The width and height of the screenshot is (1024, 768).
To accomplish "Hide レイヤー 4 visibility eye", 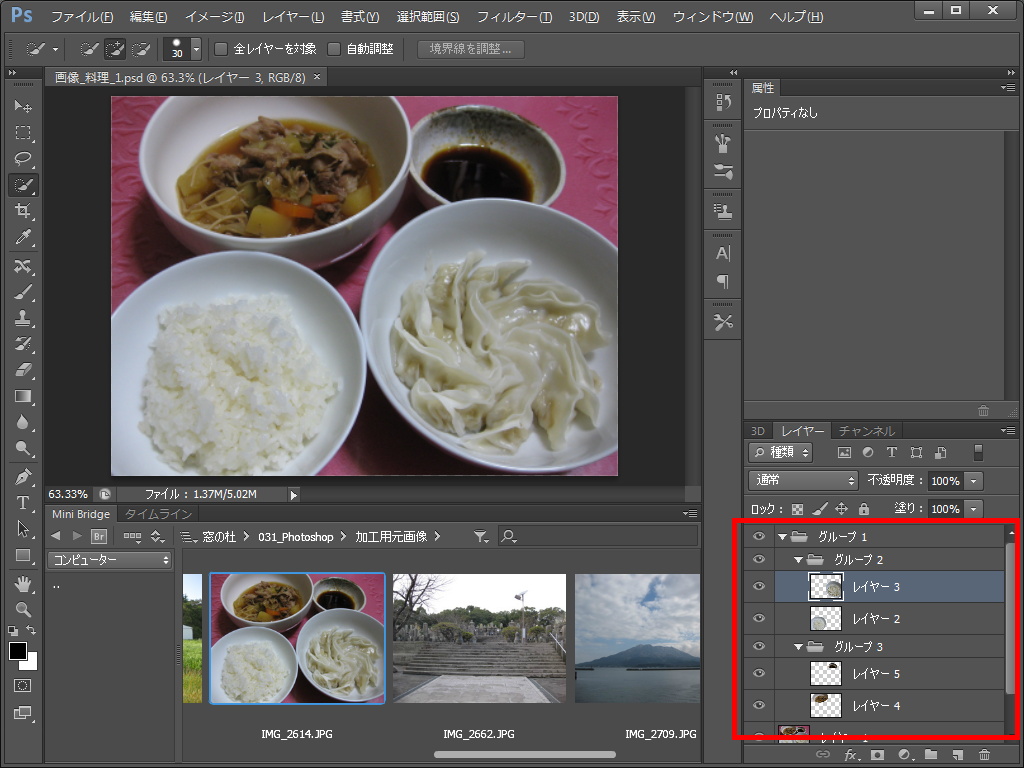I will [759, 705].
